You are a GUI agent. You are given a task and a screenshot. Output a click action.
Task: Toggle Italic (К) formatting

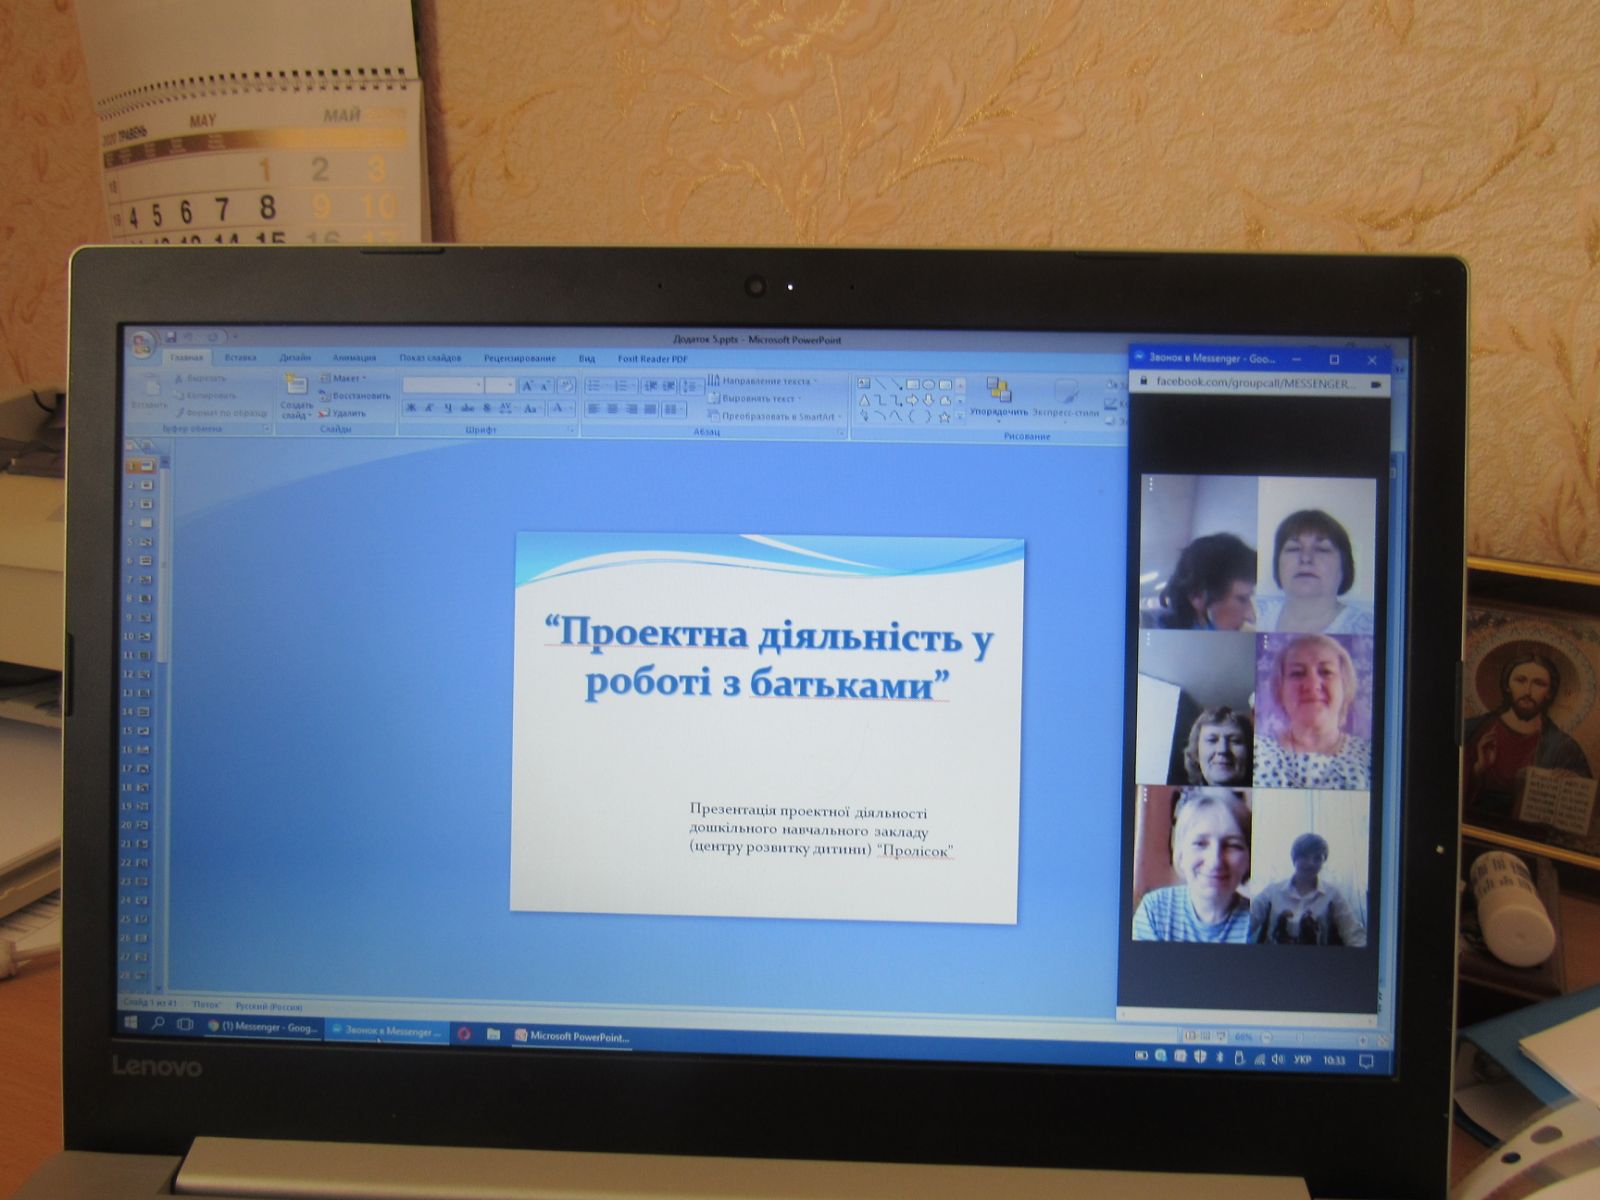(x=429, y=408)
